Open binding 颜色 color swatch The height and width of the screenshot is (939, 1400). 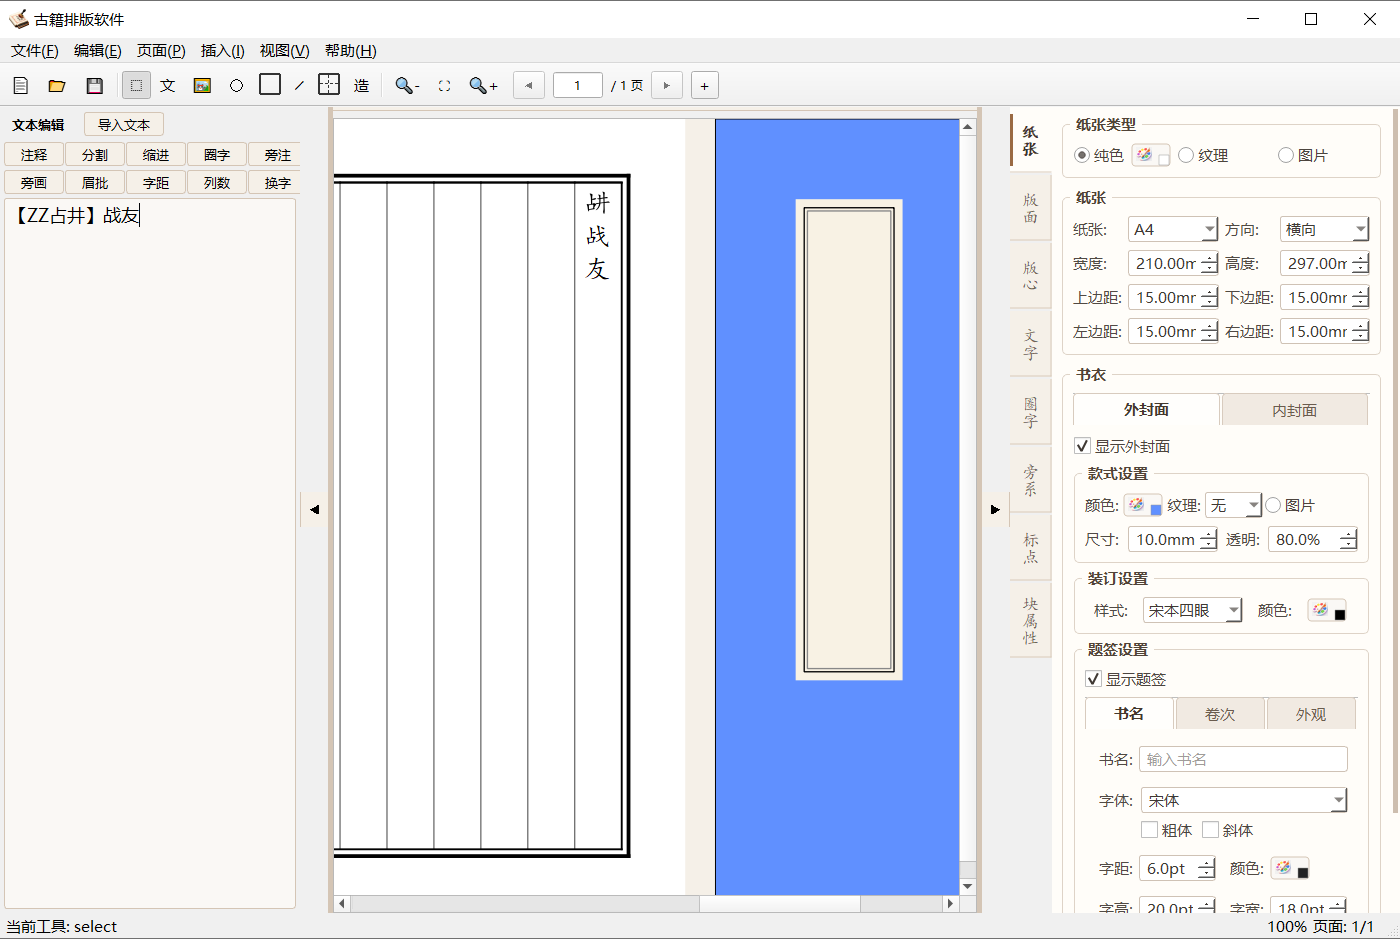(x=1327, y=611)
